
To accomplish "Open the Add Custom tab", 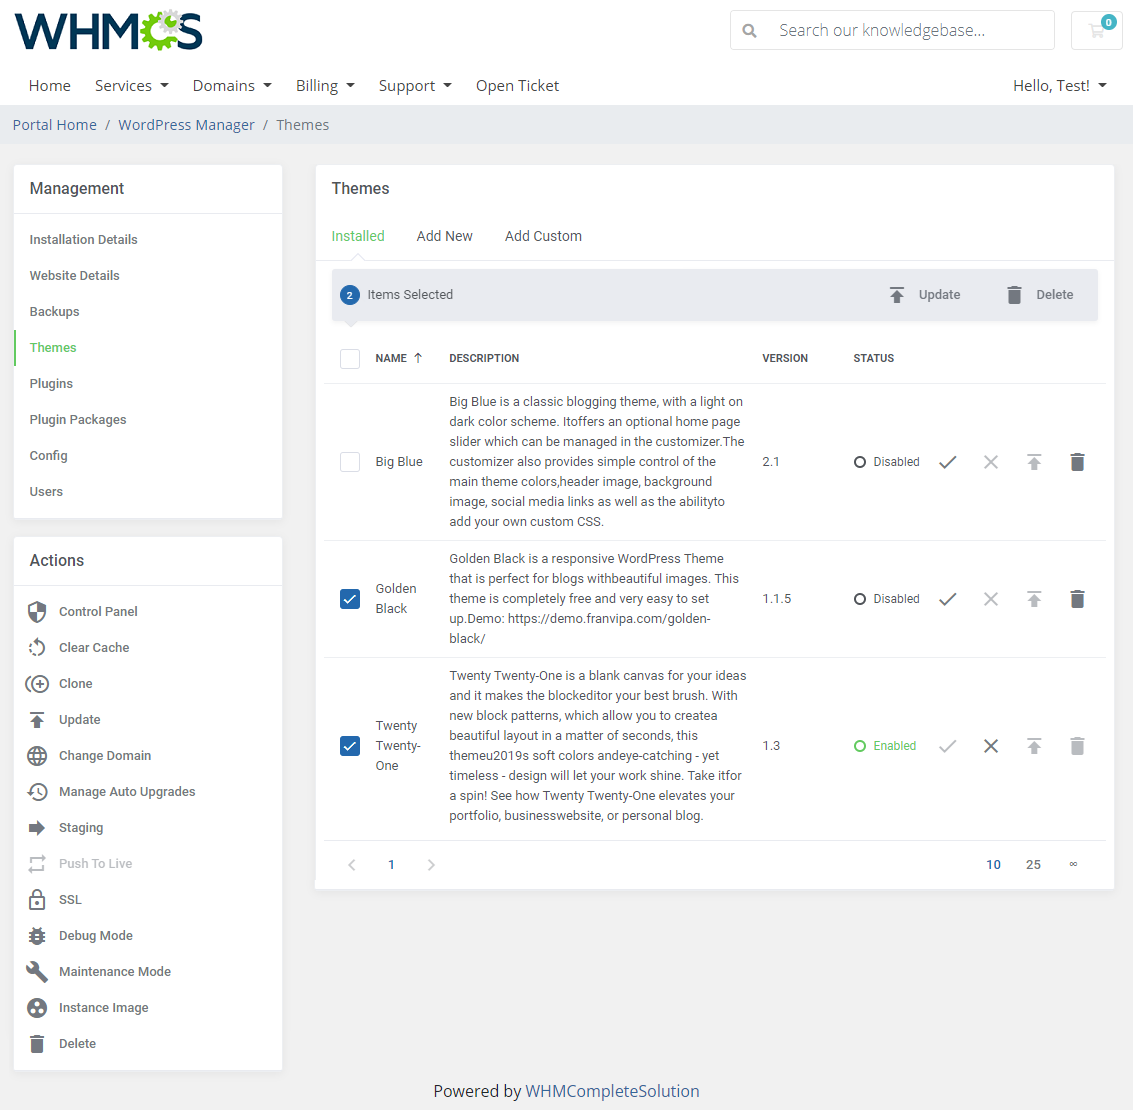I will tap(543, 235).
